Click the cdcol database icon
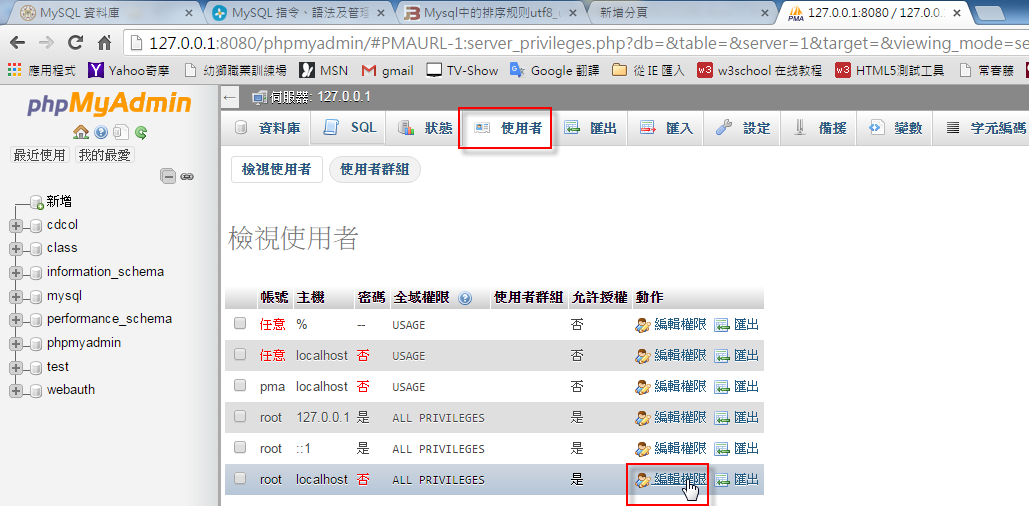1029x506 pixels. coord(37,225)
